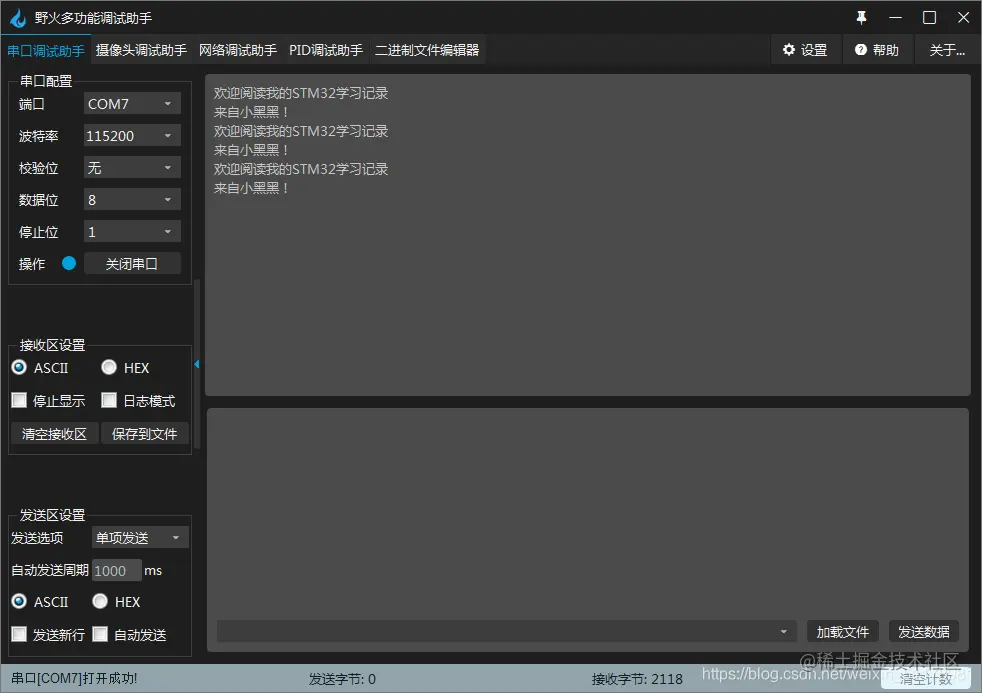Open the COM7 port dropdown

point(131,103)
